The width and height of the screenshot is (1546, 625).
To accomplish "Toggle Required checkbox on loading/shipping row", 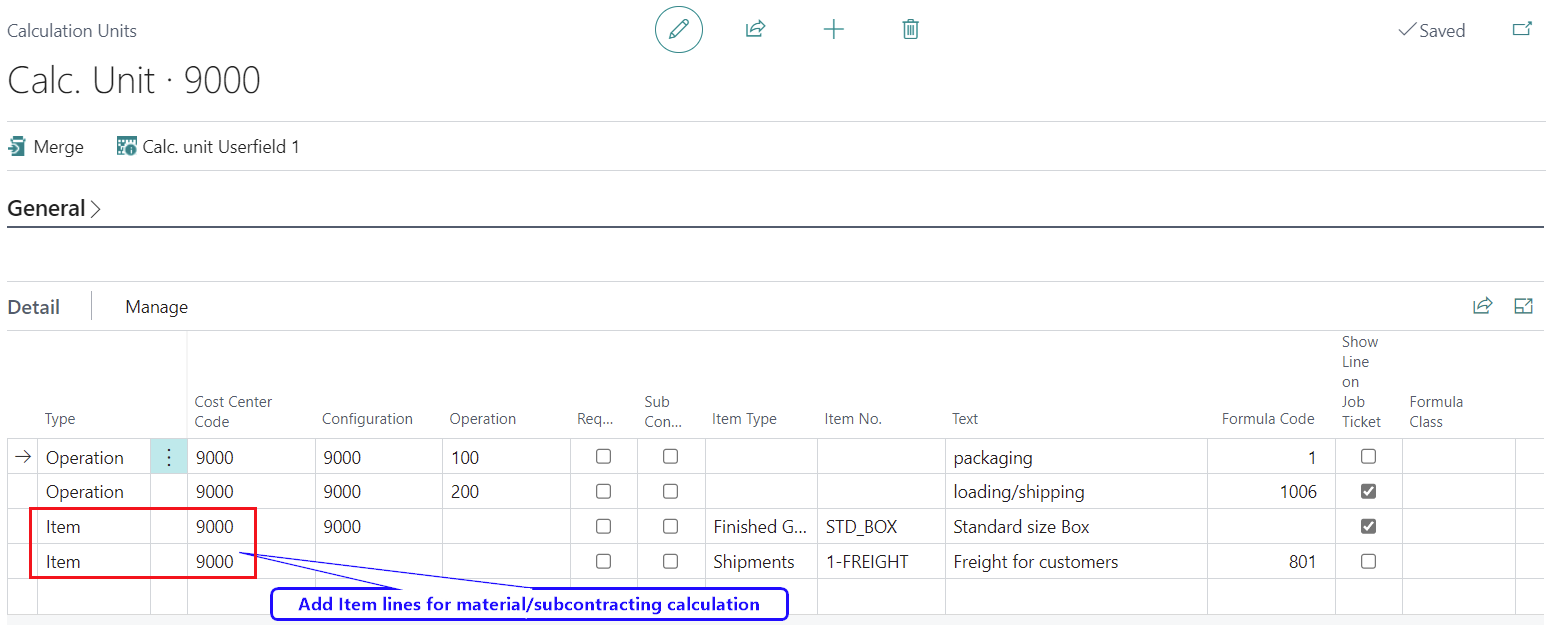I will (x=603, y=491).
